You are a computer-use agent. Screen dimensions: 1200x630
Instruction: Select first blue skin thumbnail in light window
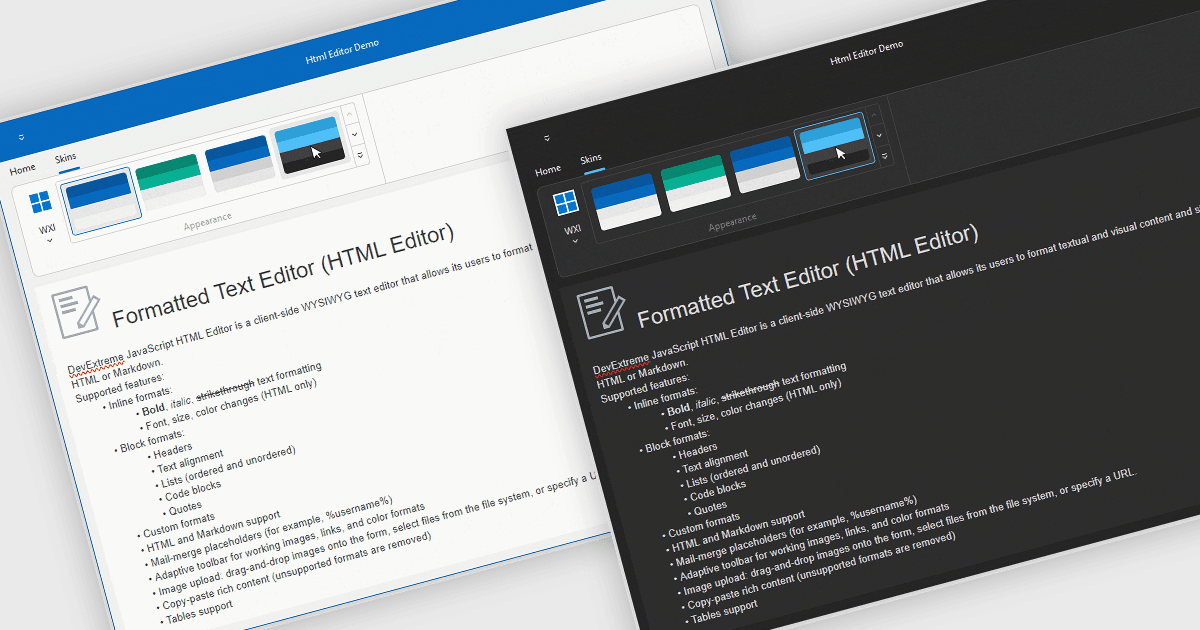coord(100,203)
